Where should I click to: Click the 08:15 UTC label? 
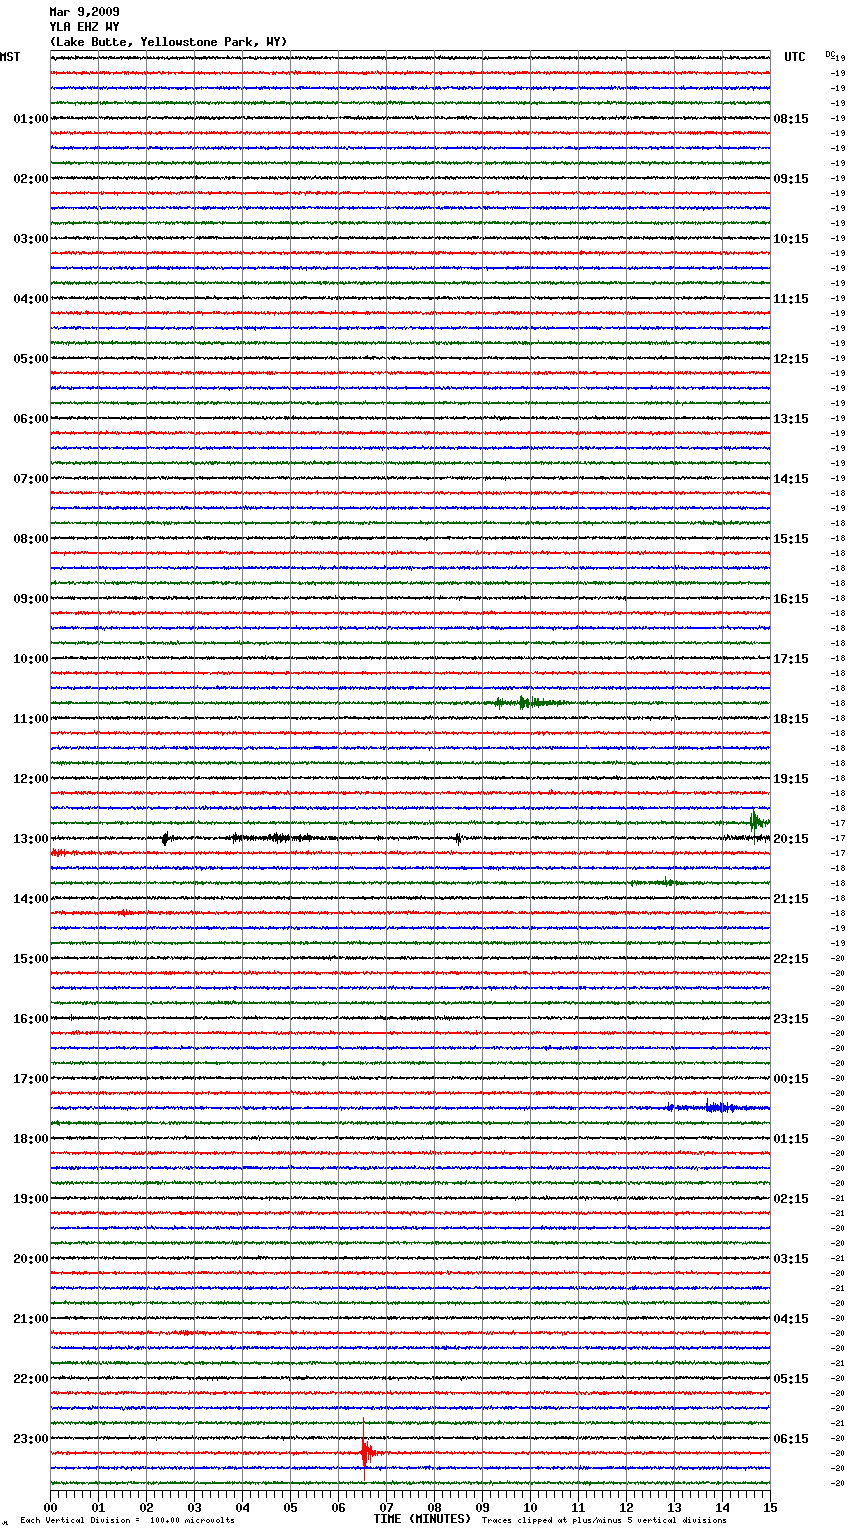(x=791, y=119)
